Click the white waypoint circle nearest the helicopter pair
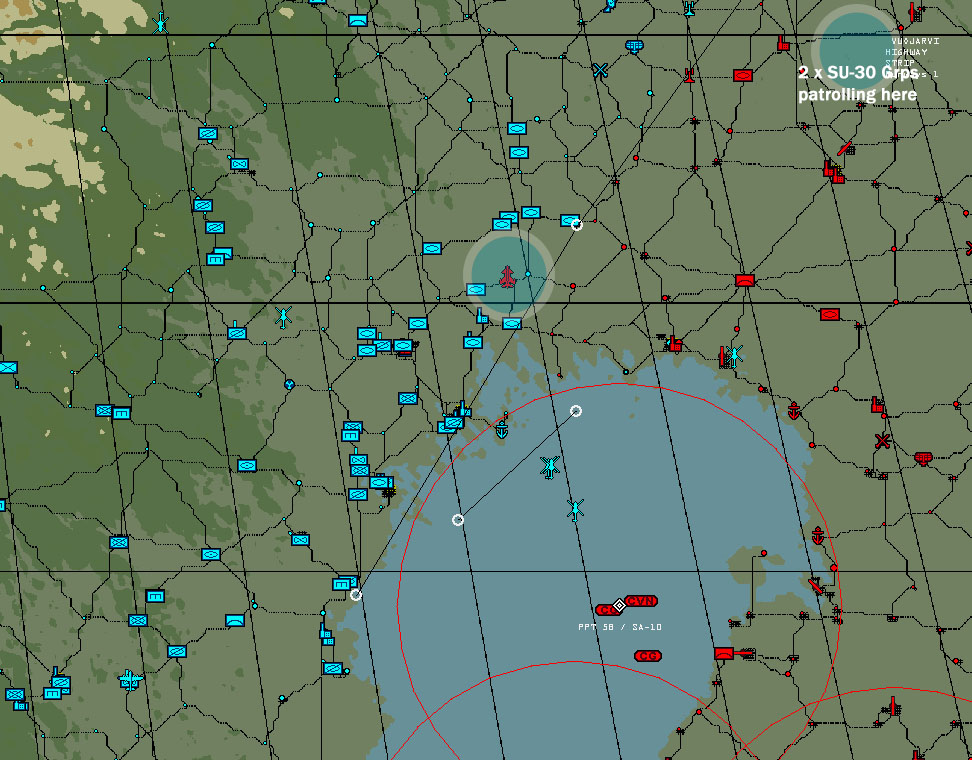The image size is (972, 760). click(x=576, y=411)
